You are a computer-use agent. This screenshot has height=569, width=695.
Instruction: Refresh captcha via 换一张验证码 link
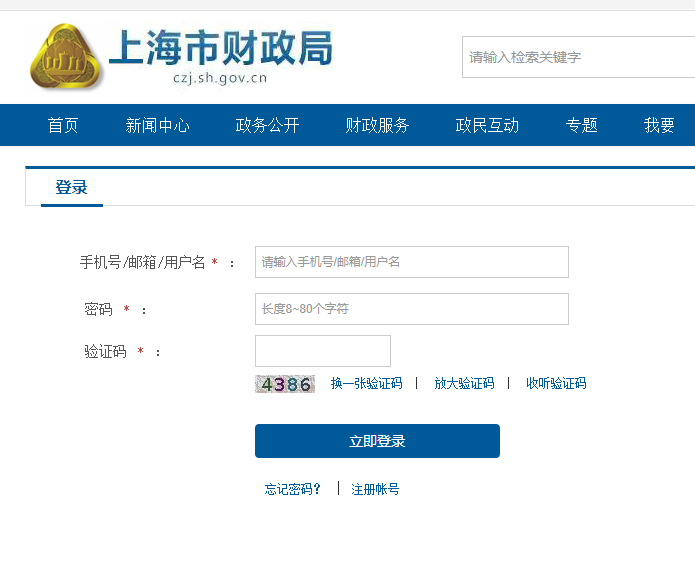(366, 383)
